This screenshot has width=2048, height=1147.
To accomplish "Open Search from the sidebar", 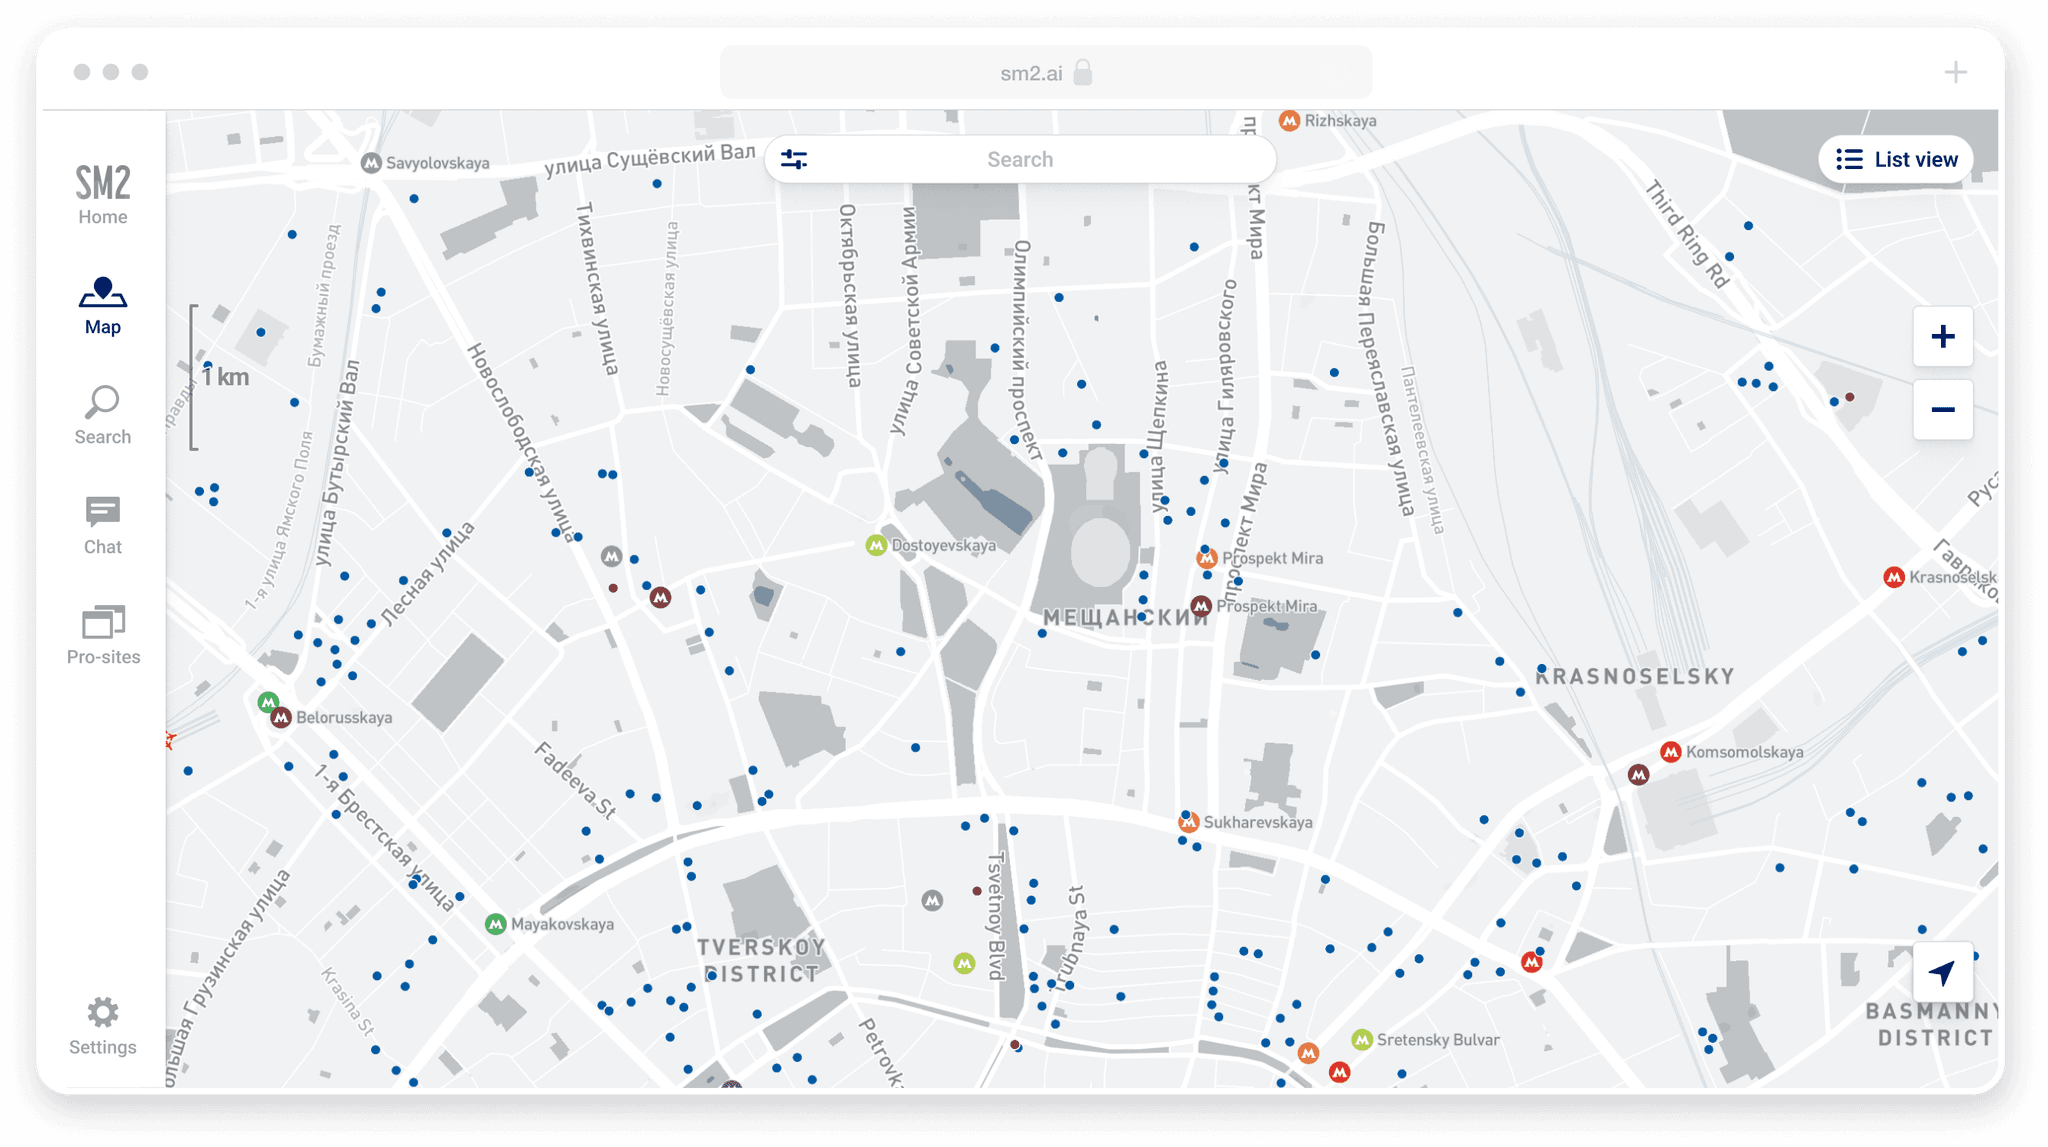I will tap(103, 415).
